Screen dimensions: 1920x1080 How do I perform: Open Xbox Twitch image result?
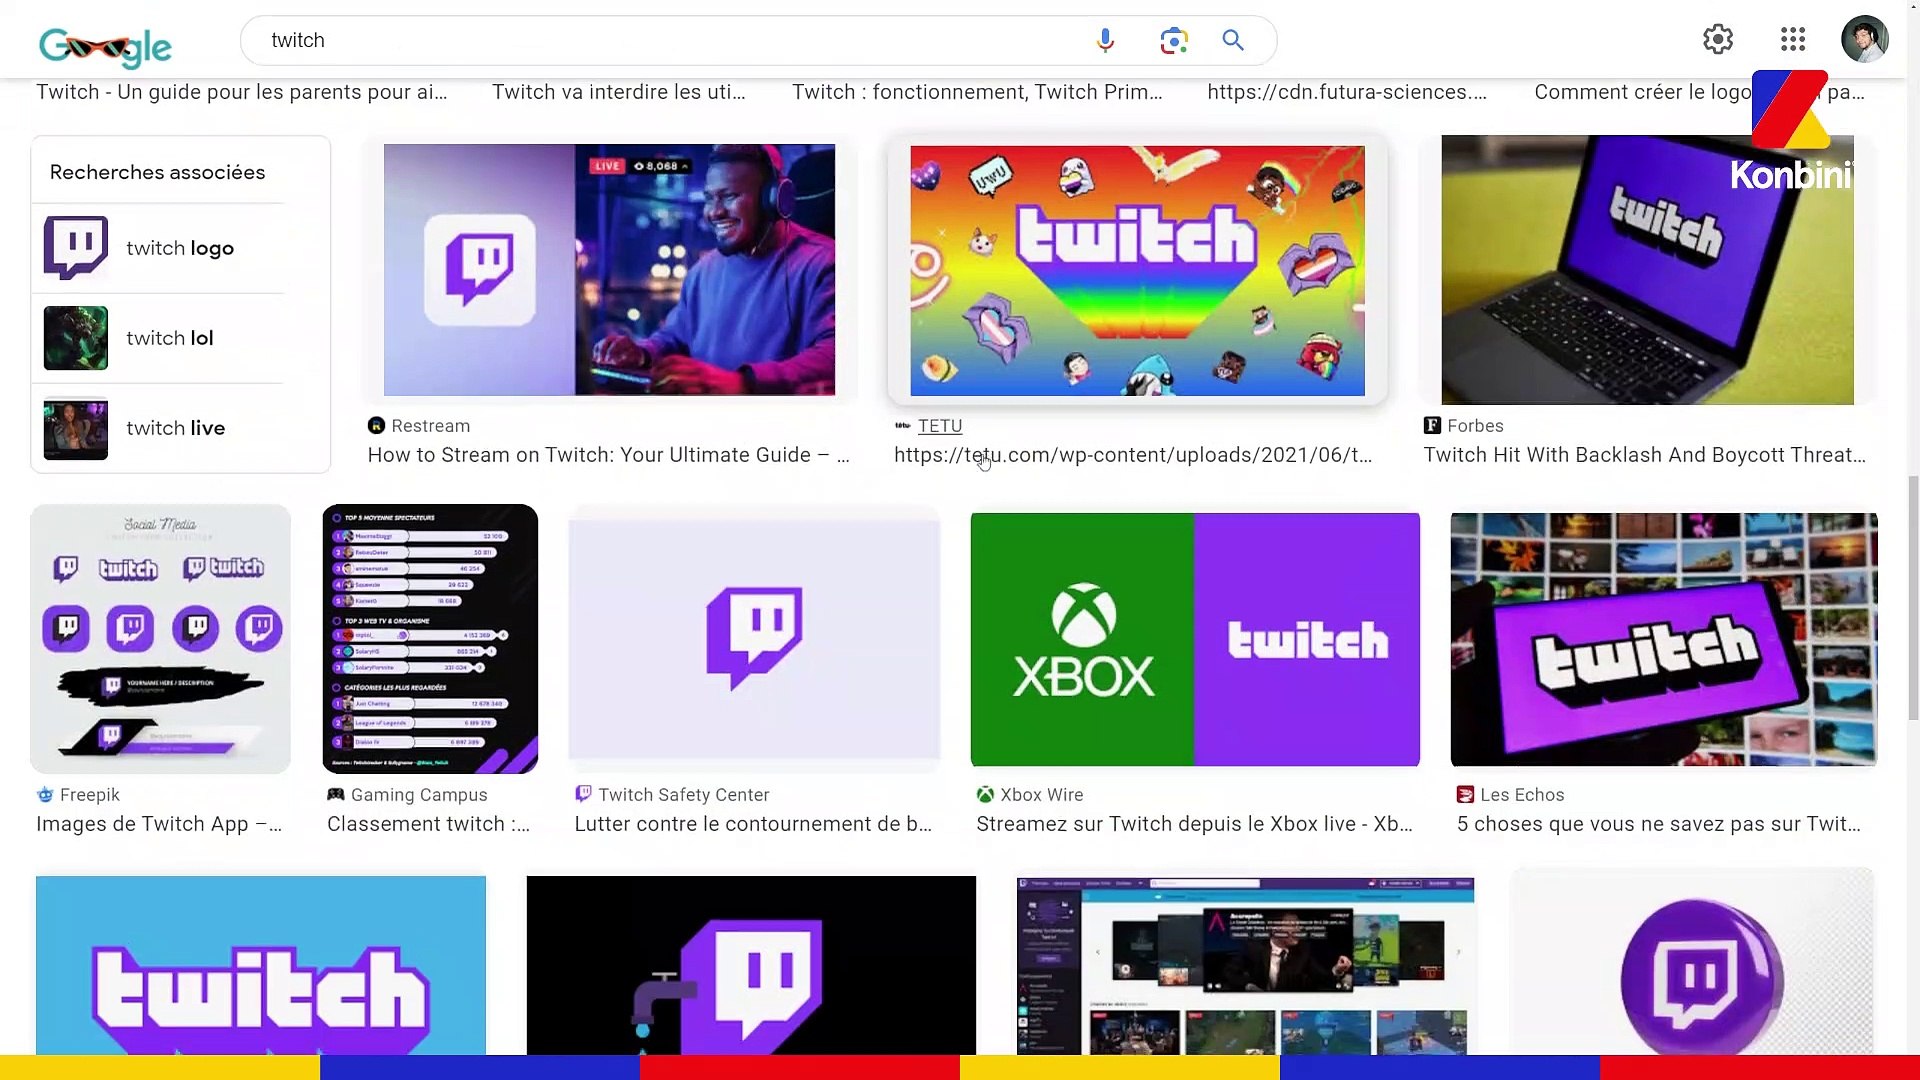(x=1195, y=639)
